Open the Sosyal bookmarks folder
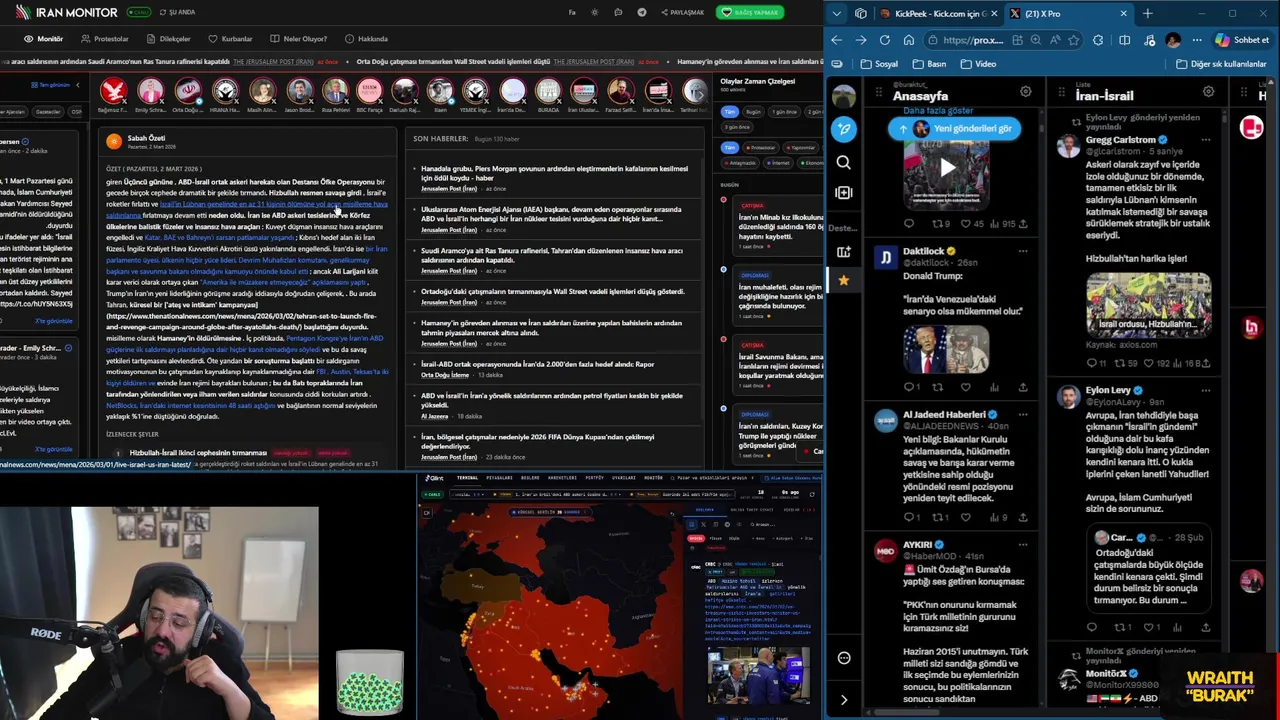1280x720 pixels. [x=880, y=64]
